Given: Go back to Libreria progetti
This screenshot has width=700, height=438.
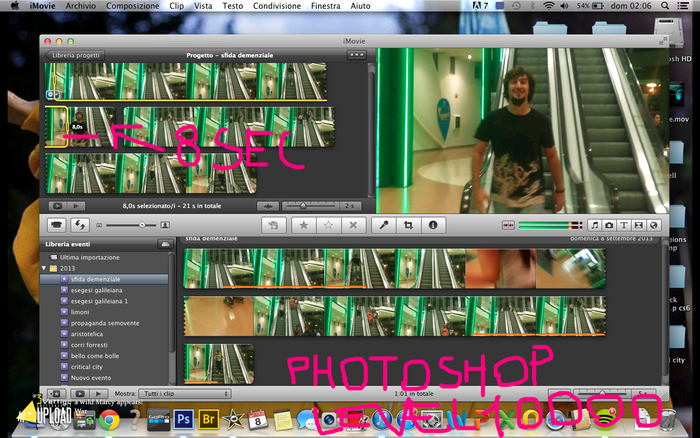Looking at the screenshot, I should [x=75, y=55].
